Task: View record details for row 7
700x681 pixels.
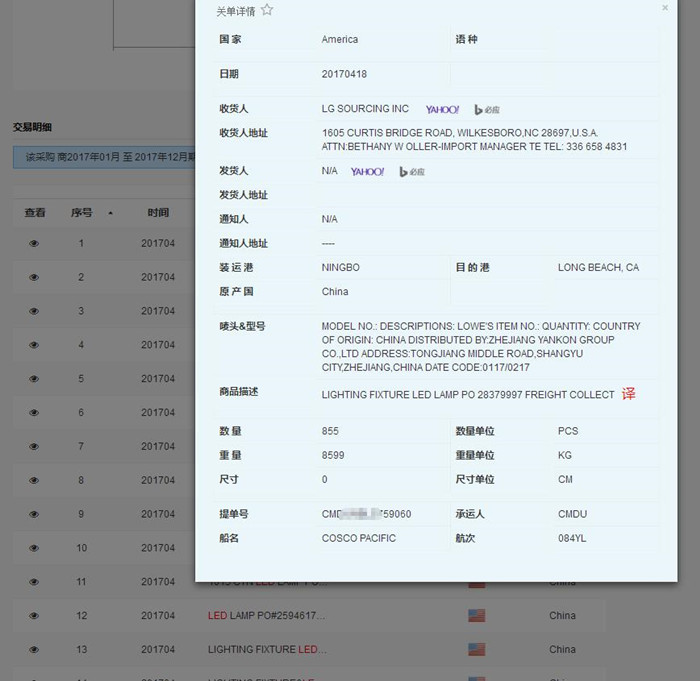Action: [x=34, y=447]
